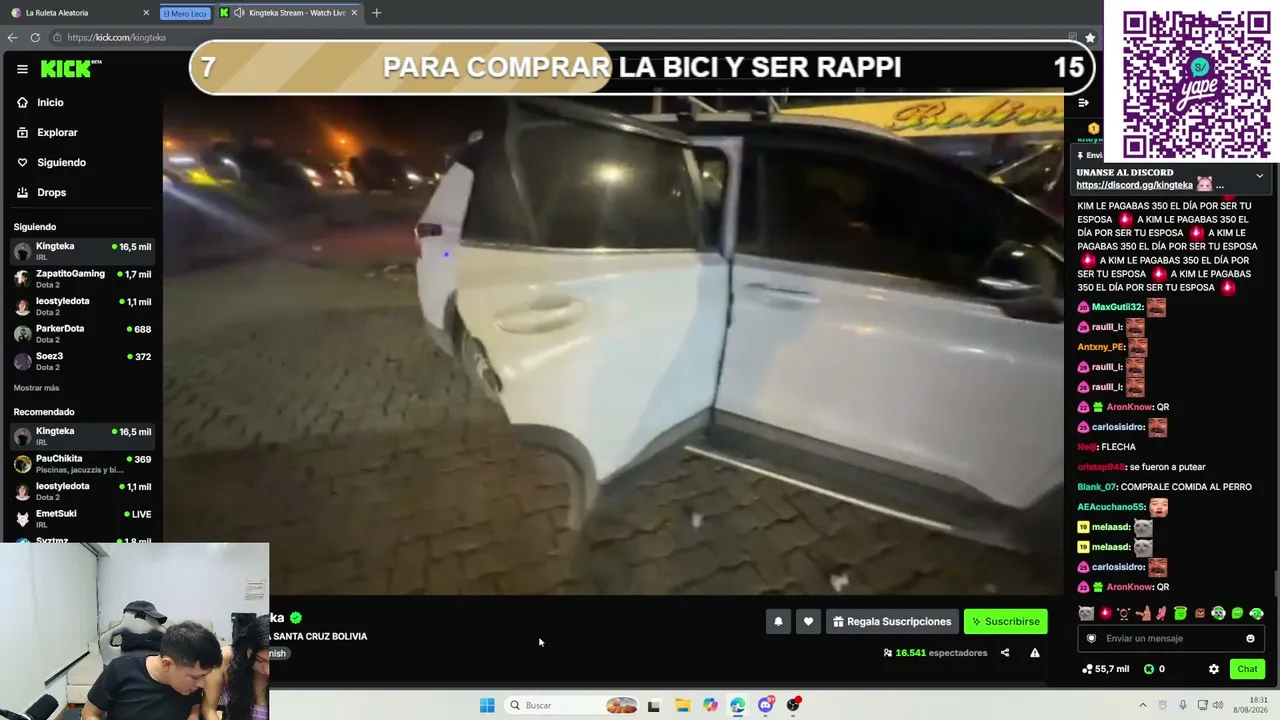
Task: Open Task View from the taskbar
Action: (x=654, y=705)
